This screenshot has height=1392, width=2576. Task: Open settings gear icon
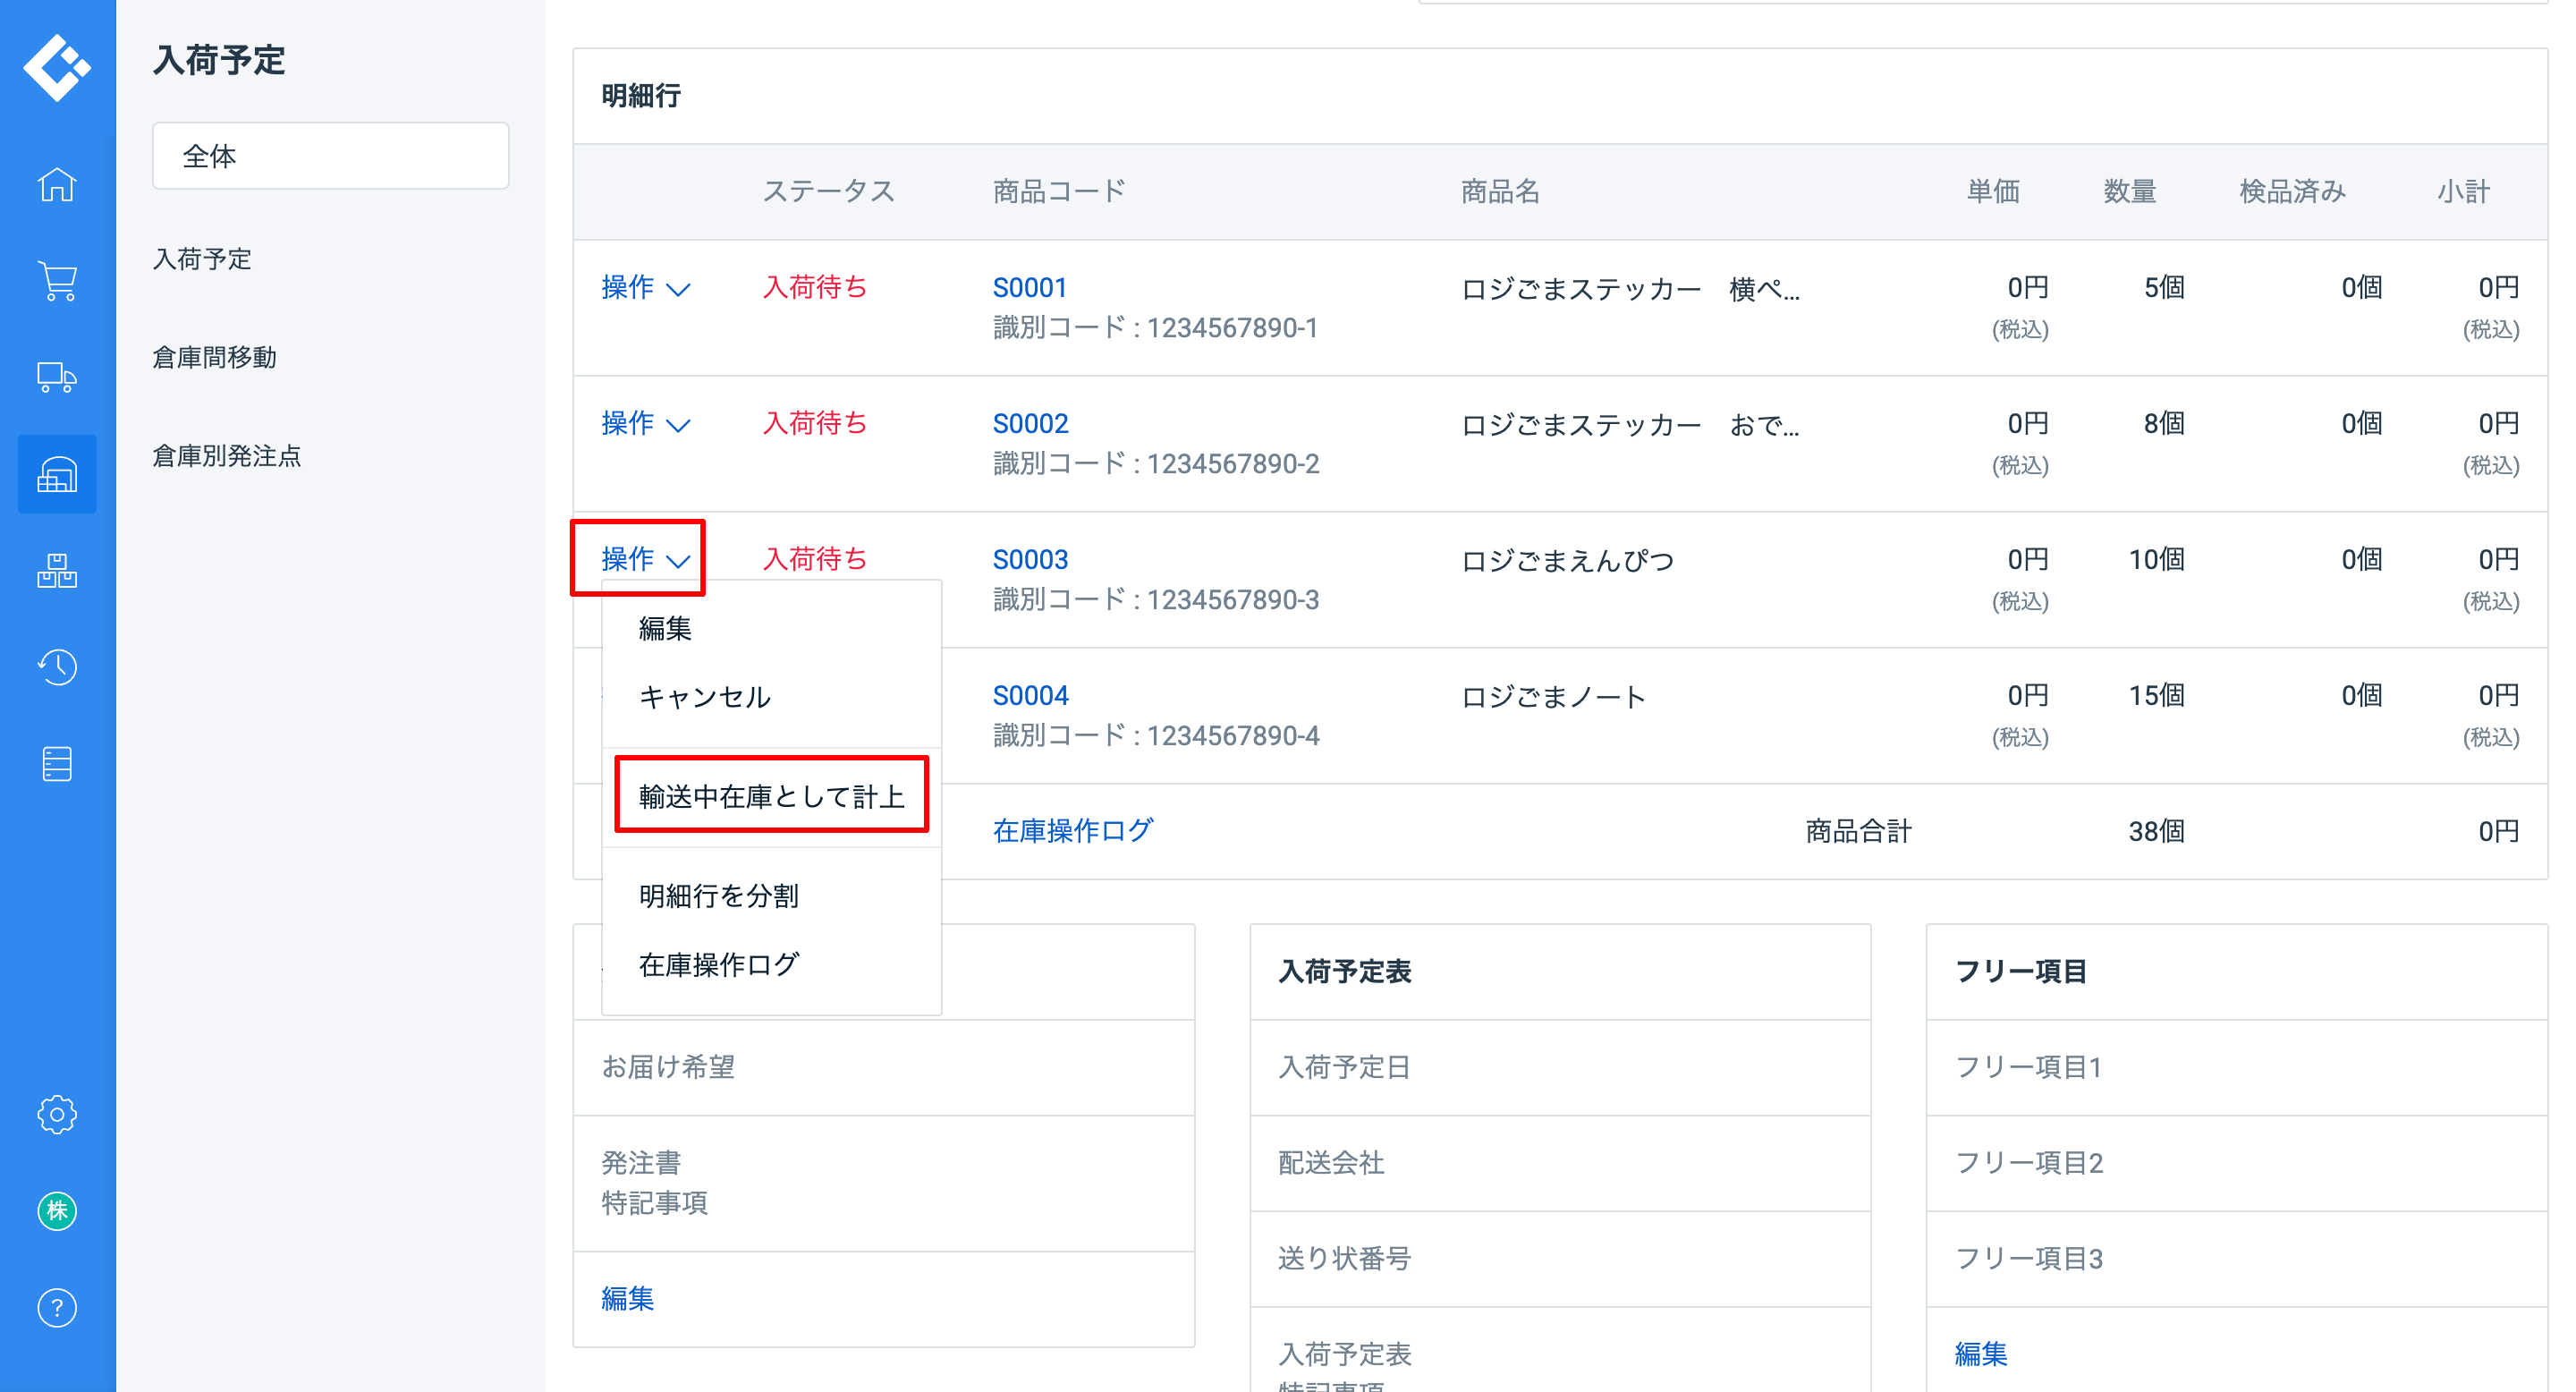click(x=57, y=1114)
